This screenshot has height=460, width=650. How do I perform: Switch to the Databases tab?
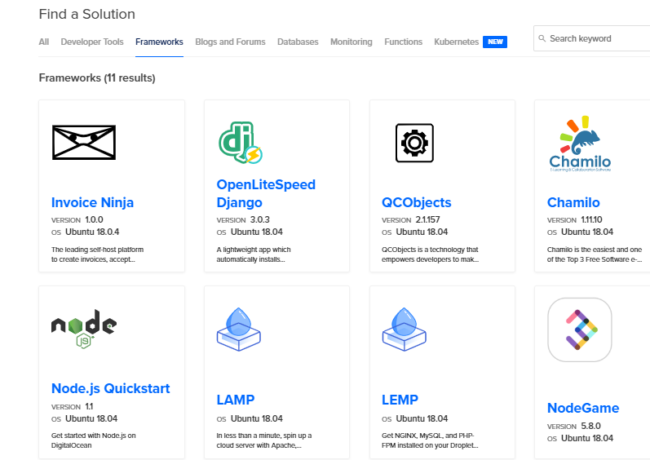tap(298, 42)
